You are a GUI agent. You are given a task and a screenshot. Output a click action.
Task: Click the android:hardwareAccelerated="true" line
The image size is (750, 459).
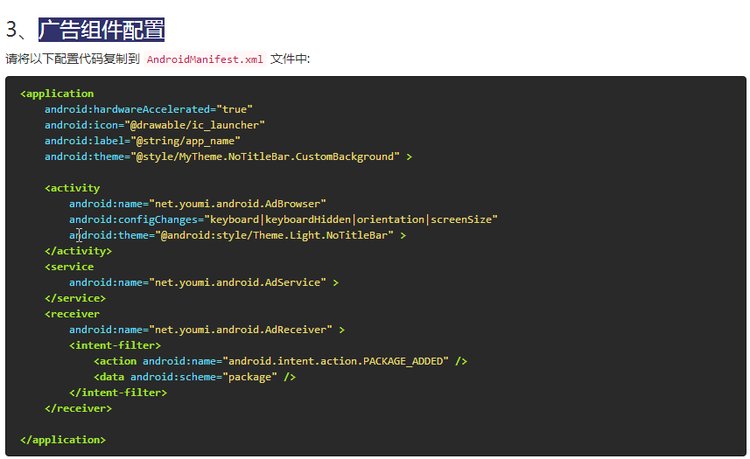[x=148, y=109]
